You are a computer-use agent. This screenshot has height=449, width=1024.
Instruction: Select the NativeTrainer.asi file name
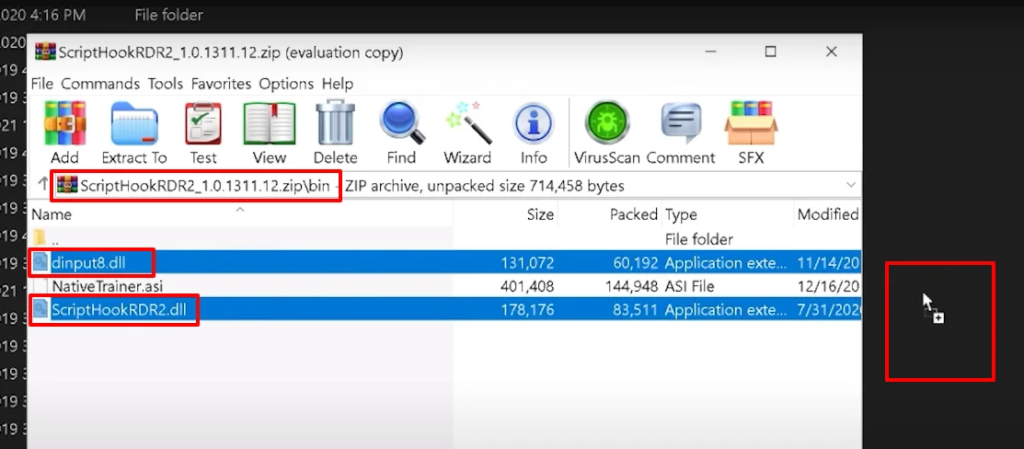107,286
